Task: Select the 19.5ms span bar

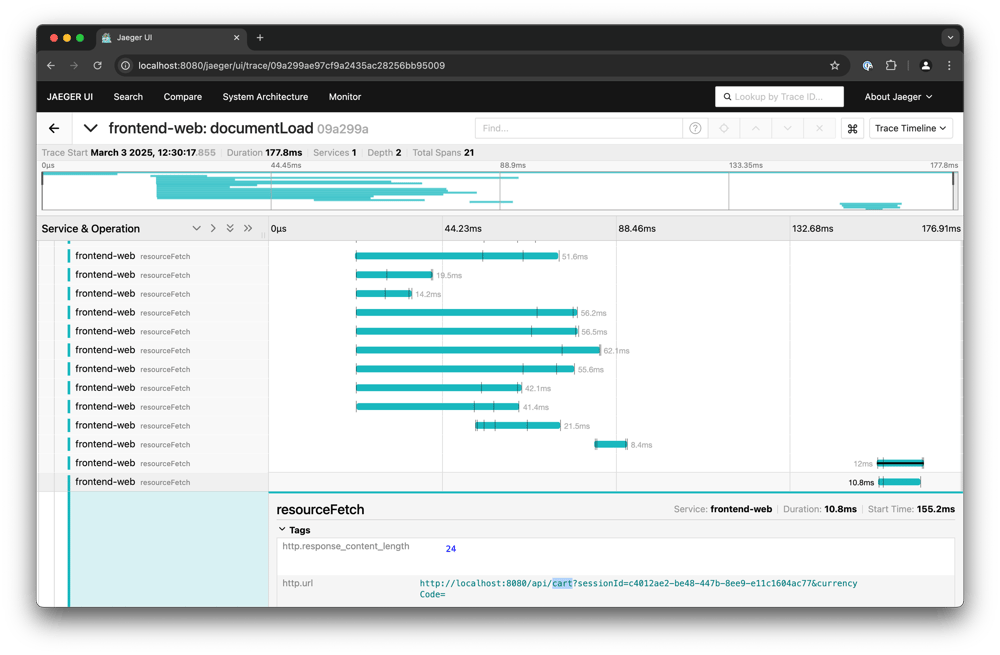Action: coord(394,275)
